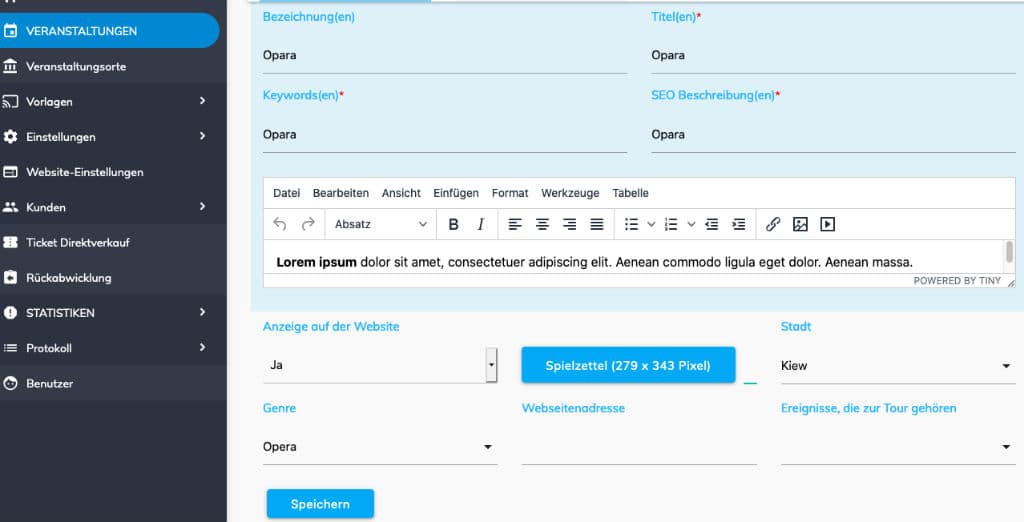Click the Protokoll list icon
Screen dimensions: 1024x522
(10, 348)
